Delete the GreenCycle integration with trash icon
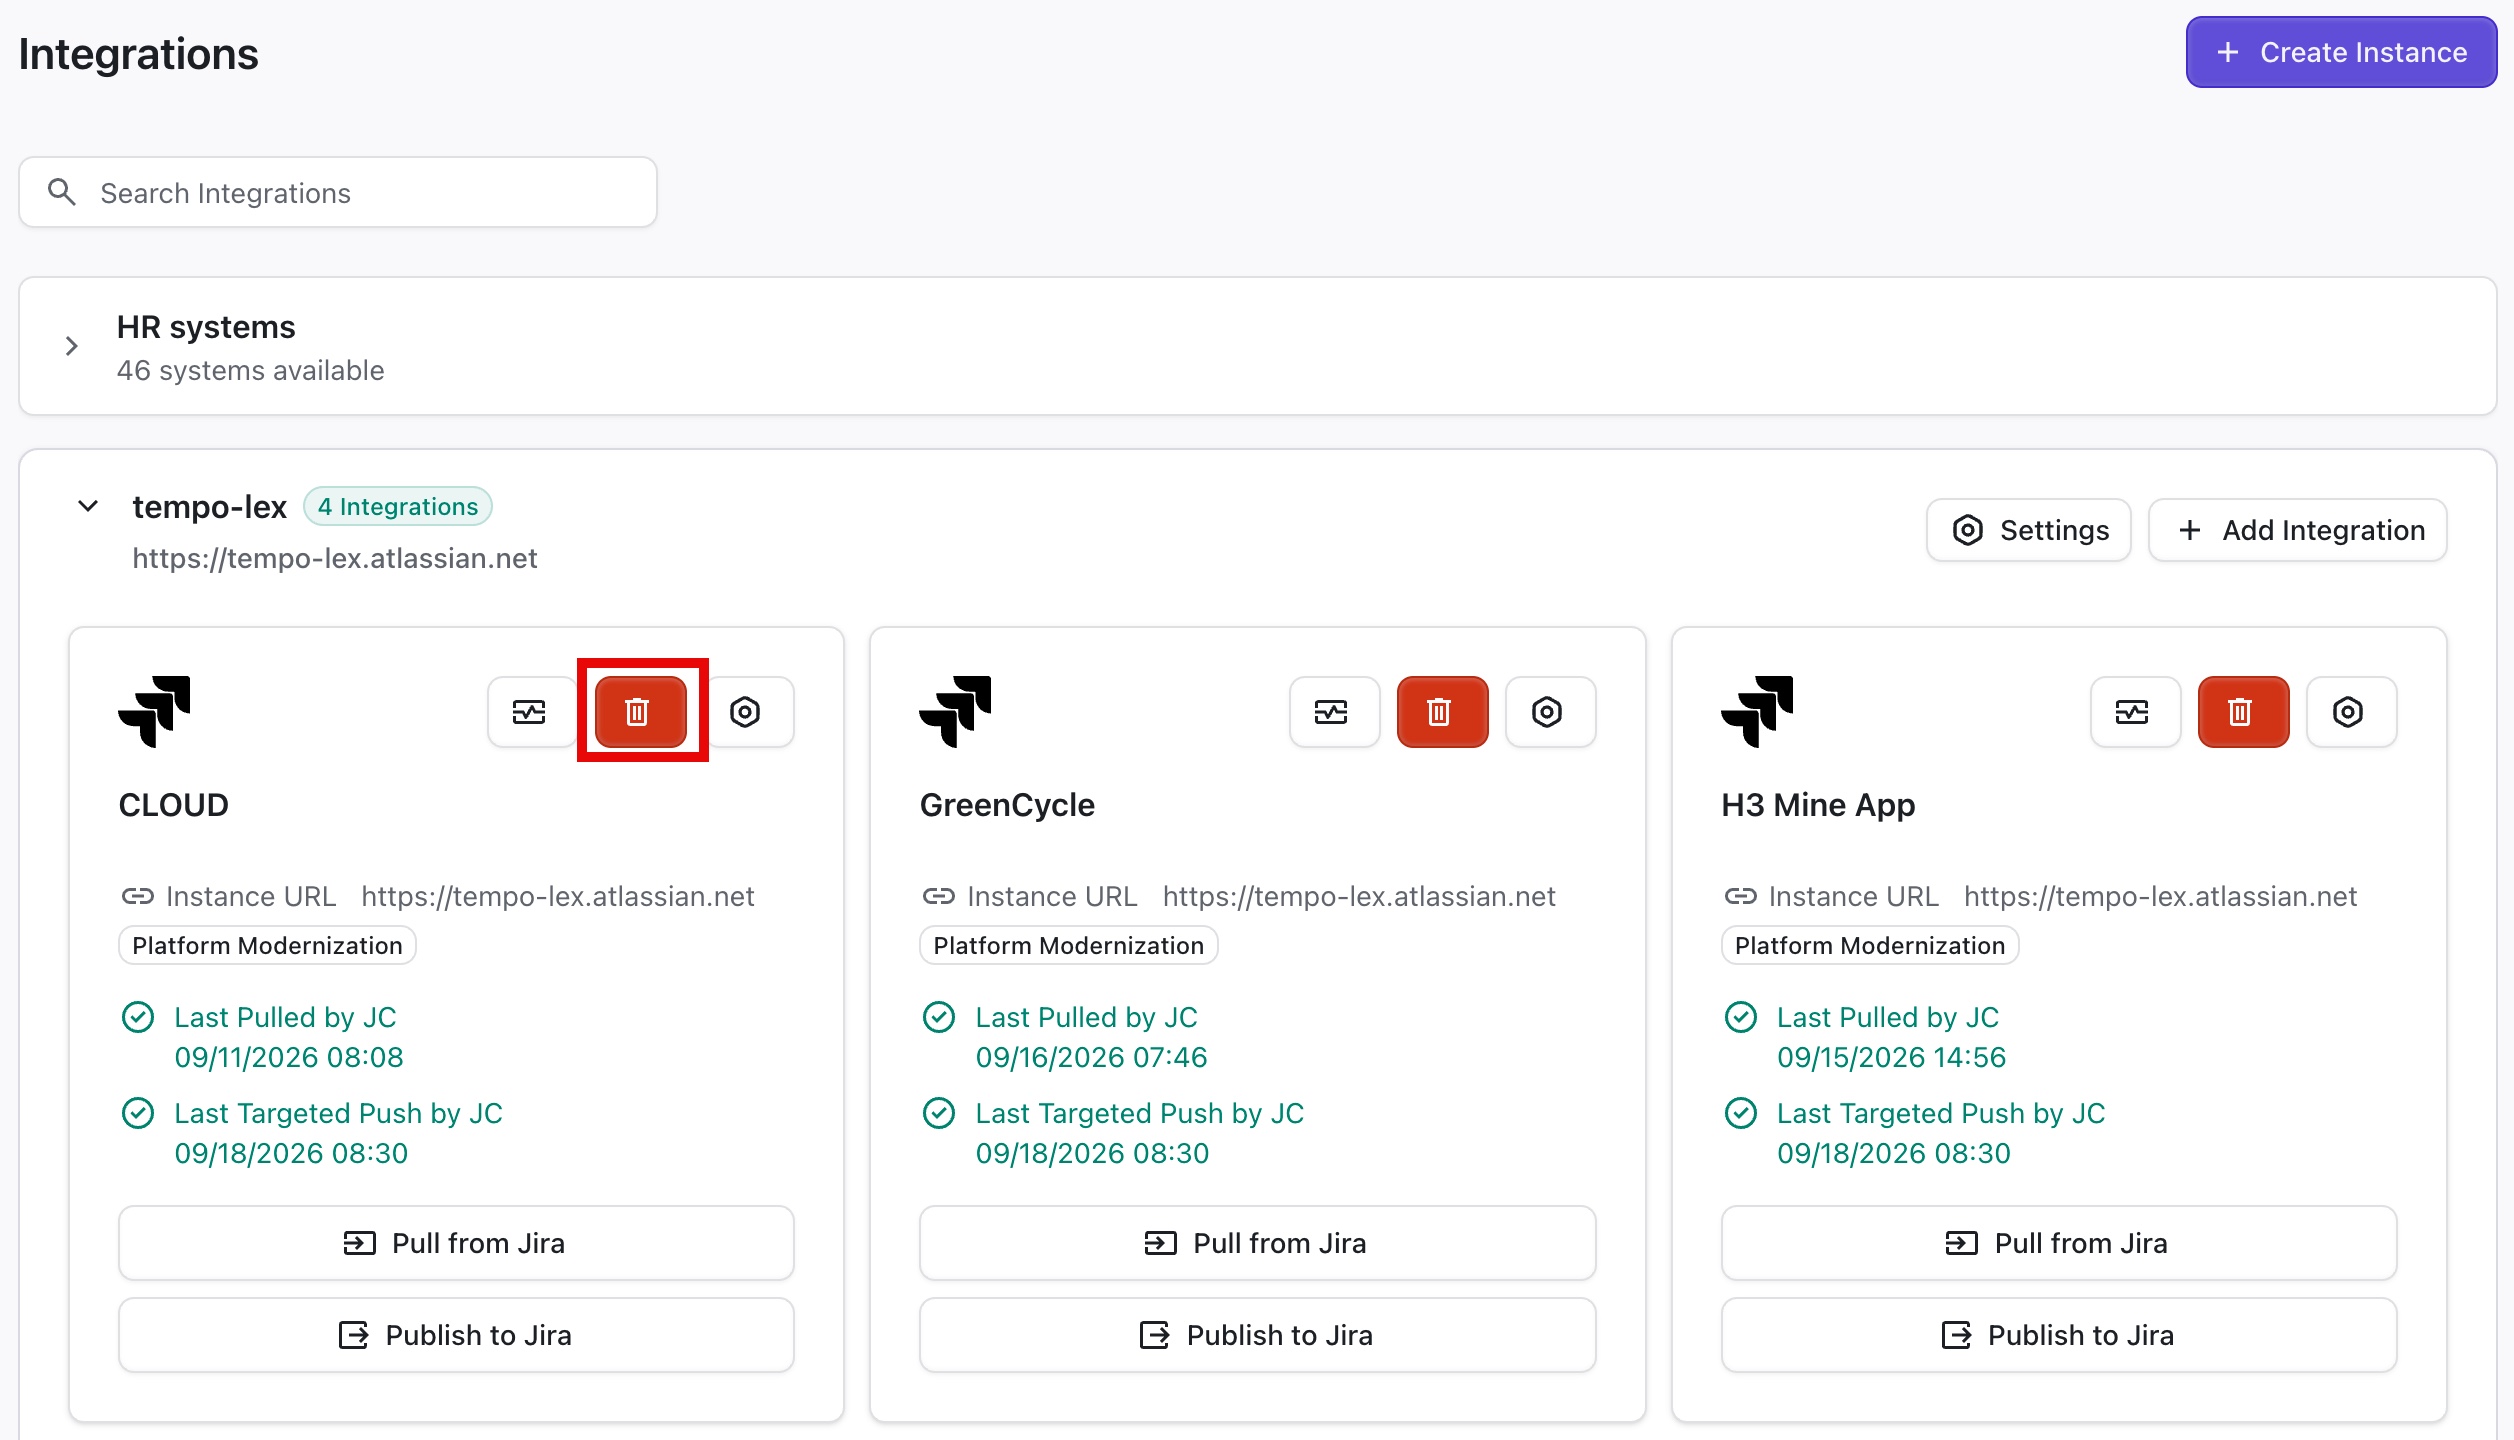This screenshot has width=2514, height=1440. click(1441, 712)
